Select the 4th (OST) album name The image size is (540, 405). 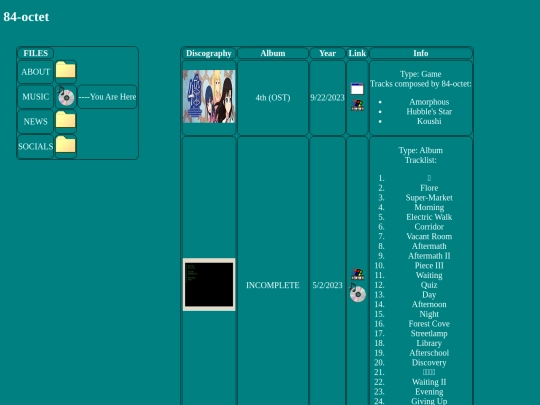click(273, 98)
